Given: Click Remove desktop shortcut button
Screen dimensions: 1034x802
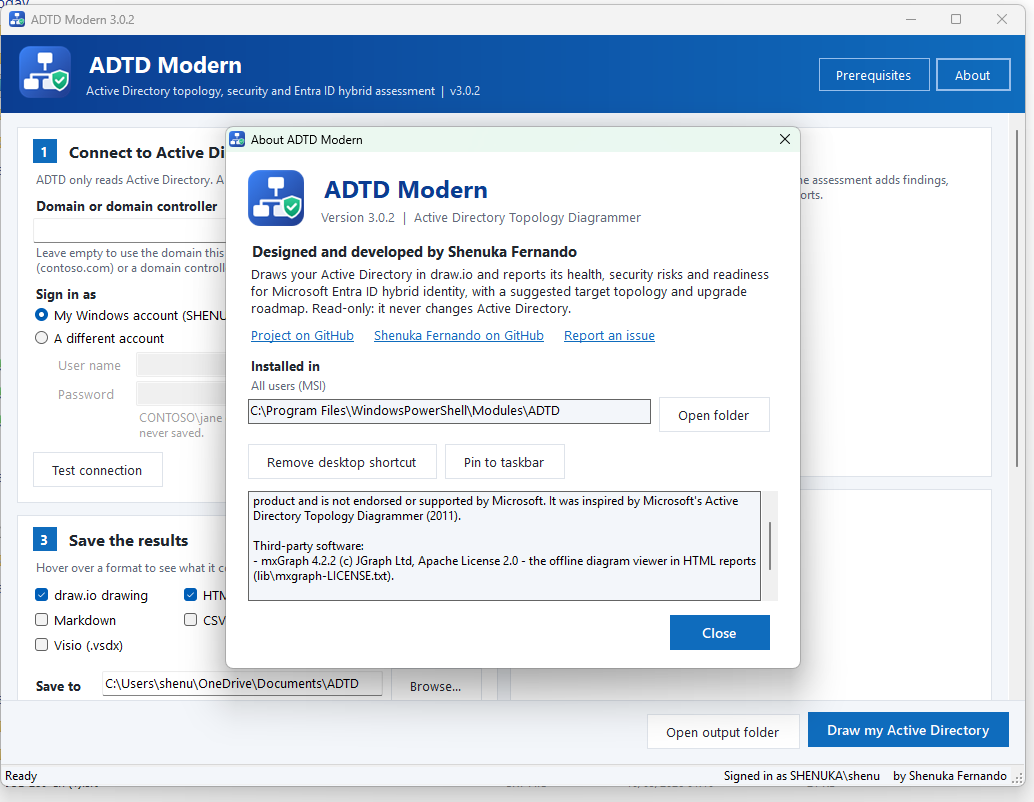Looking at the screenshot, I should click(342, 462).
